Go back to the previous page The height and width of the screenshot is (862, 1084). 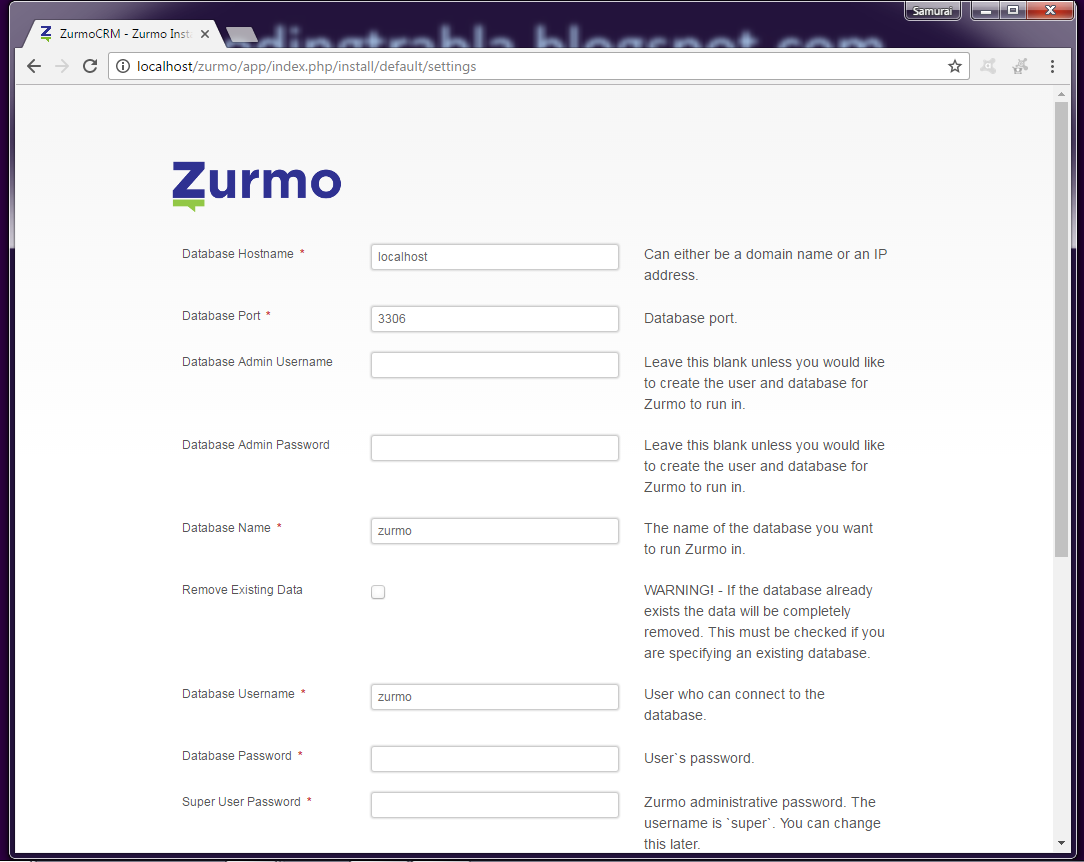click(x=33, y=66)
